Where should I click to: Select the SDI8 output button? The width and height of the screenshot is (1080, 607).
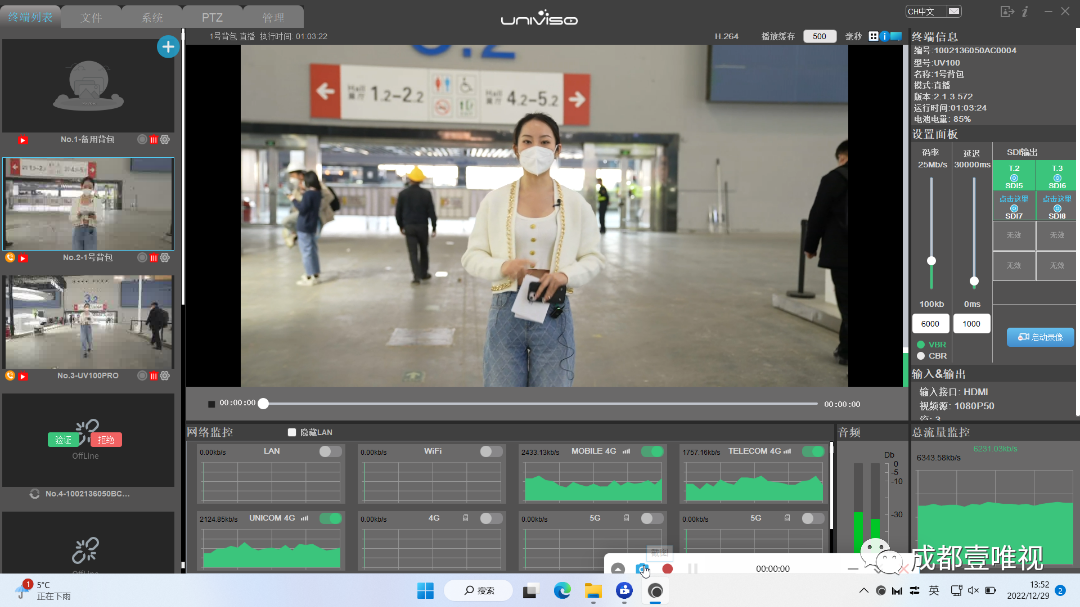1057,207
